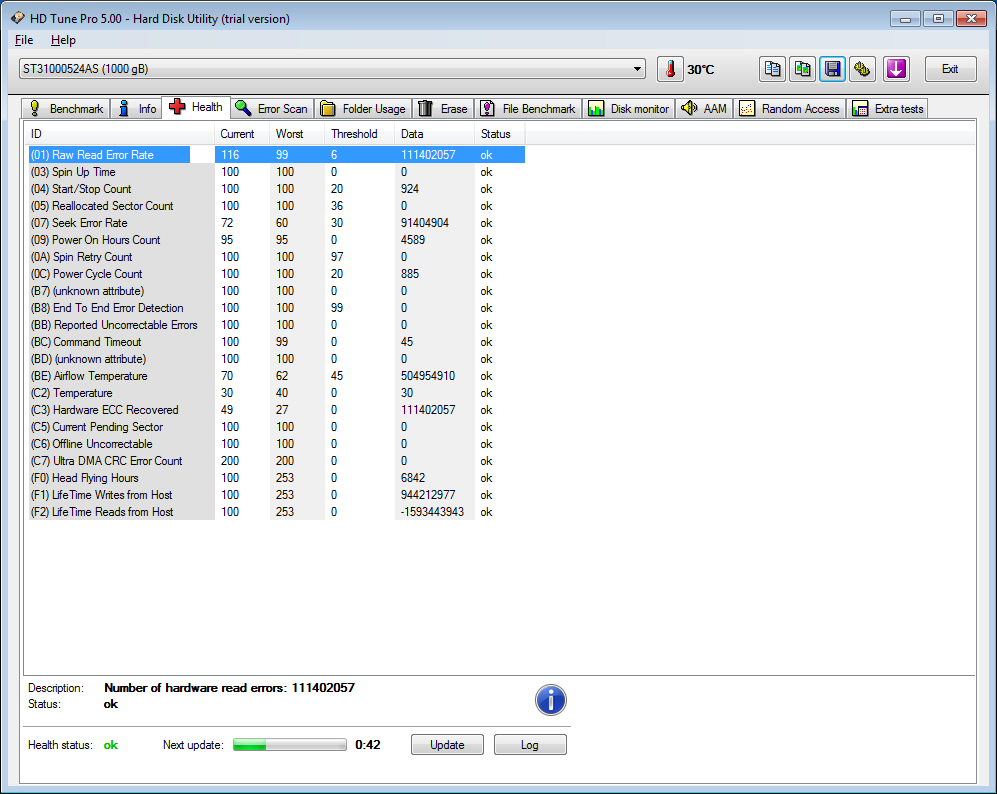
Task: Click the purple down arrow icon
Action: pyautogui.click(x=896, y=69)
